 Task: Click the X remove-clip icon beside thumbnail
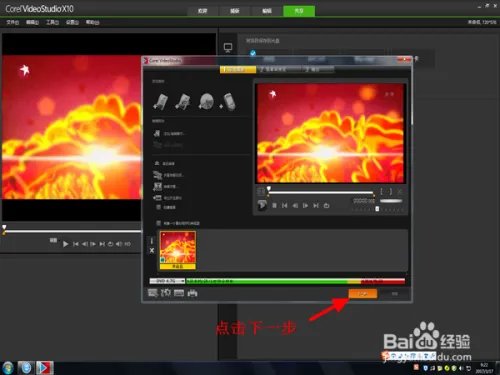pos(152,250)
